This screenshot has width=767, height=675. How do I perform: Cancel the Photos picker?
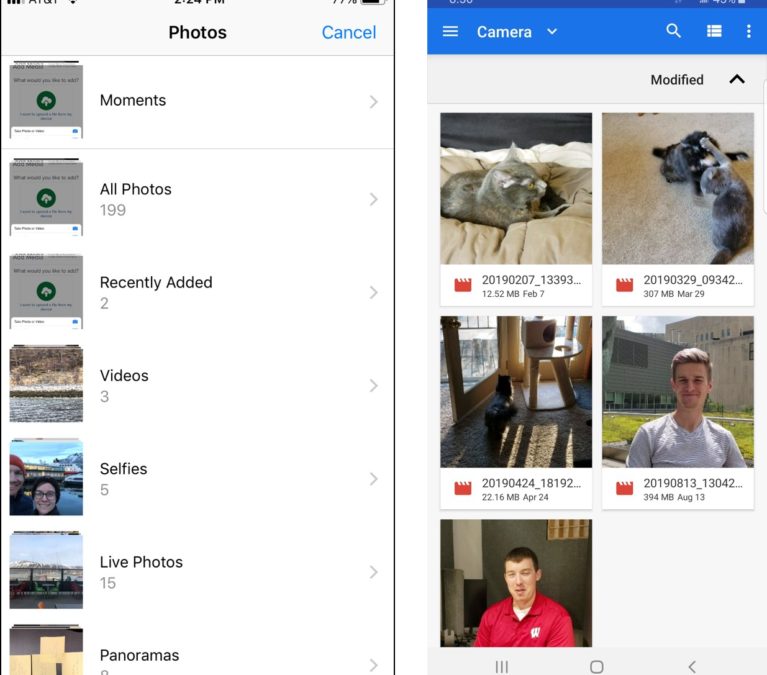[349, 32]
